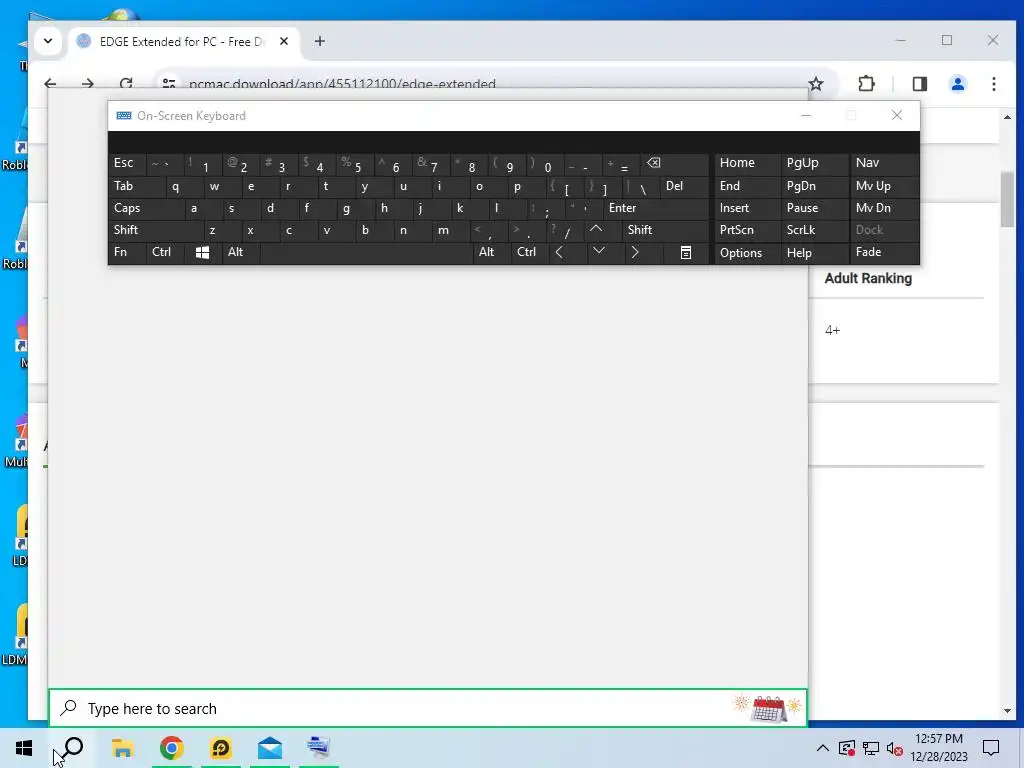1024x768 pixels.
Task: Go back in Chrome
Action: (x=50, y=84)
